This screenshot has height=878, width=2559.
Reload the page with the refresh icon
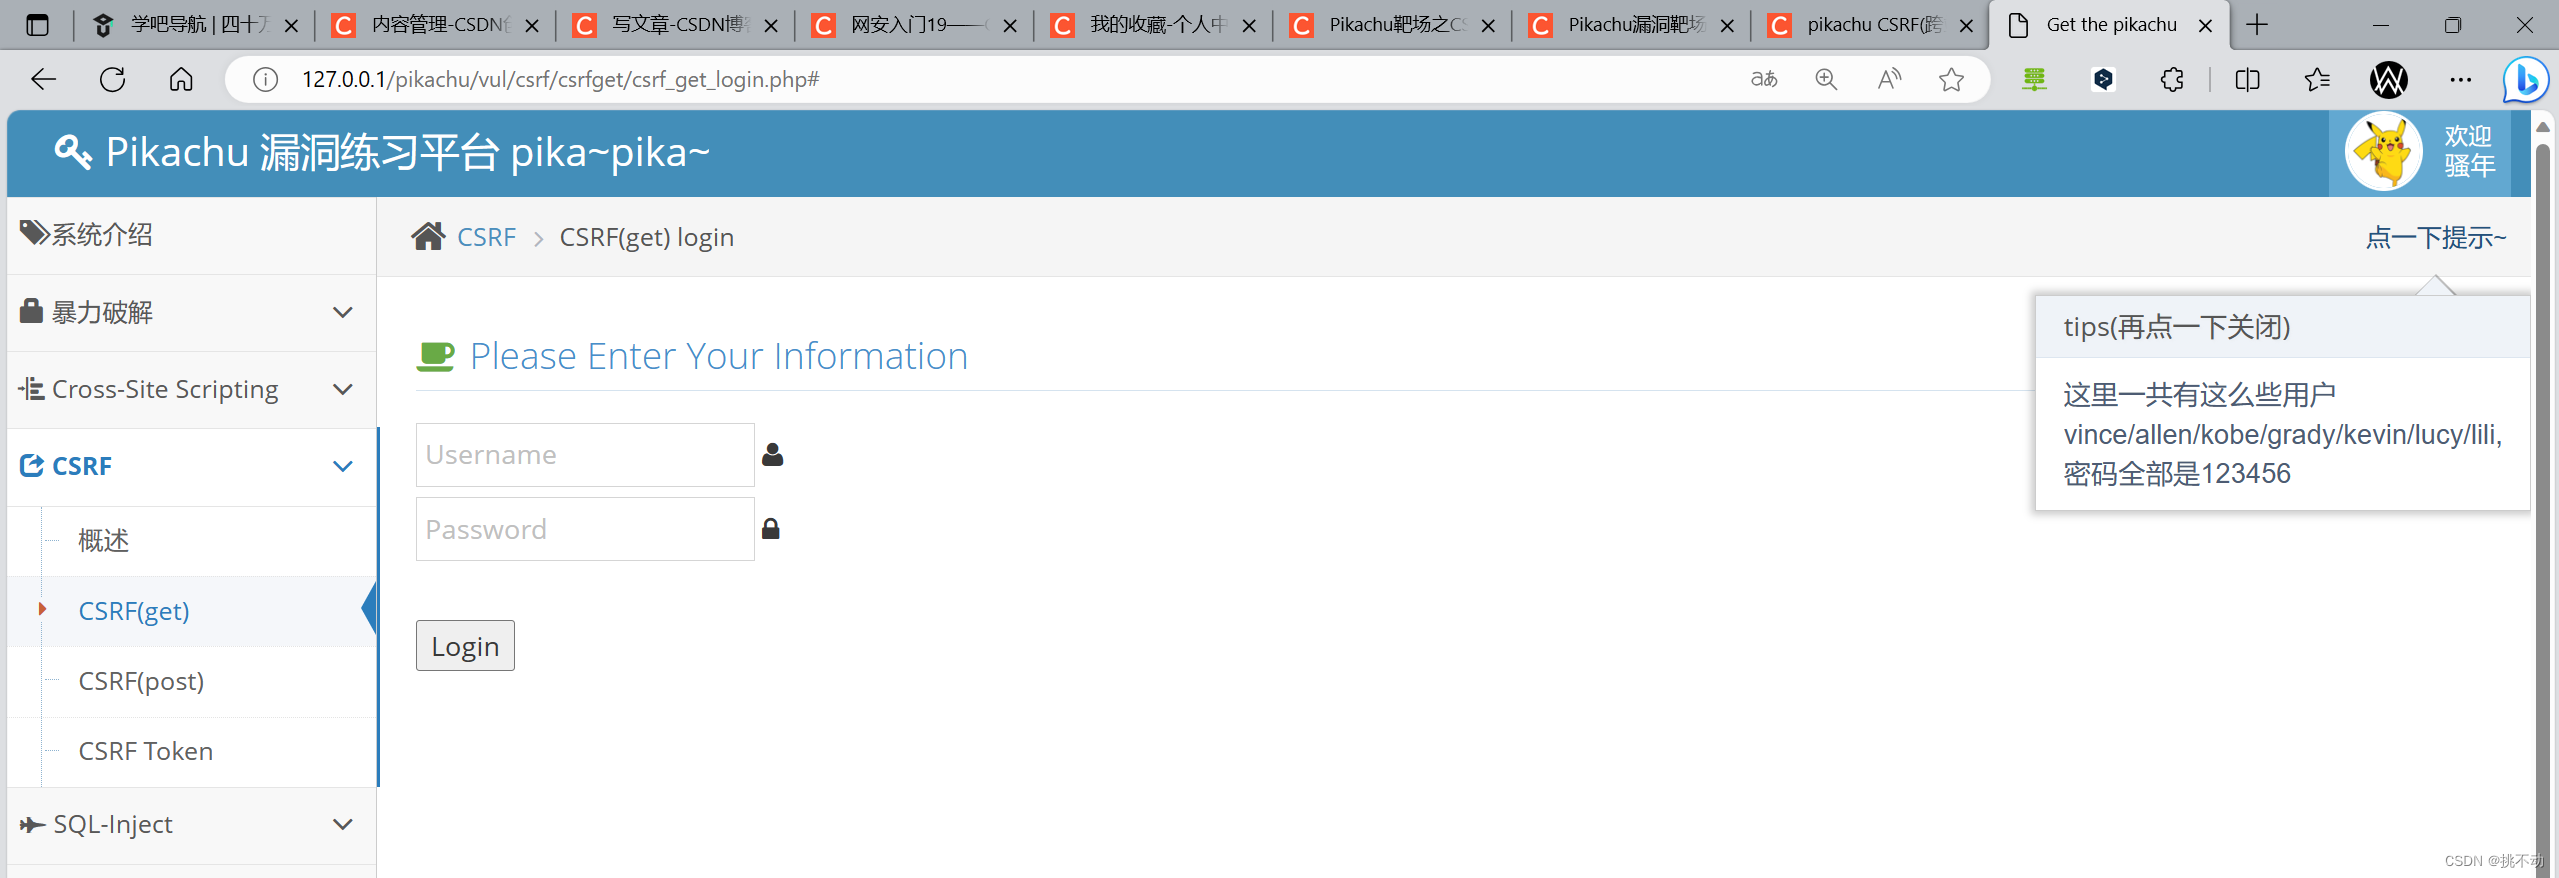click(x=112, y=79)
